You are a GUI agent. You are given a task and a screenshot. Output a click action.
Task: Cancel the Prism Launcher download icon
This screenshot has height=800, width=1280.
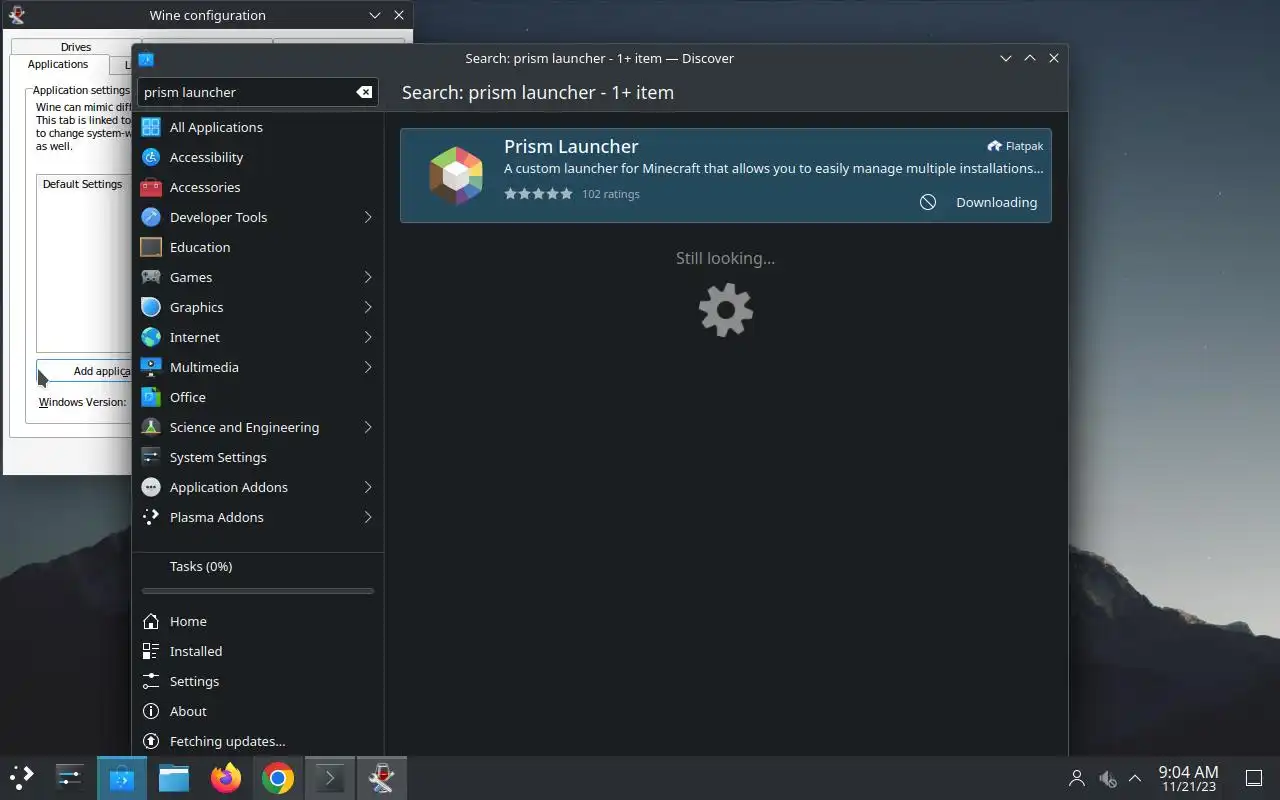click(x=928, y=202)
